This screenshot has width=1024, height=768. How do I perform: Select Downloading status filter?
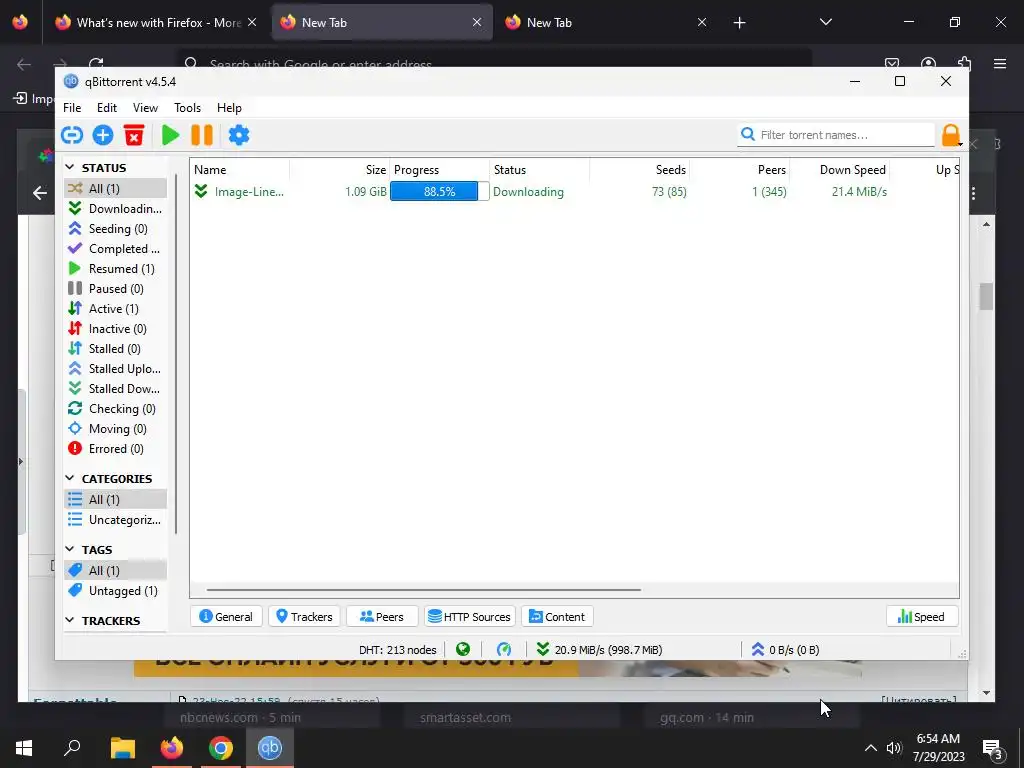[116, 208]
